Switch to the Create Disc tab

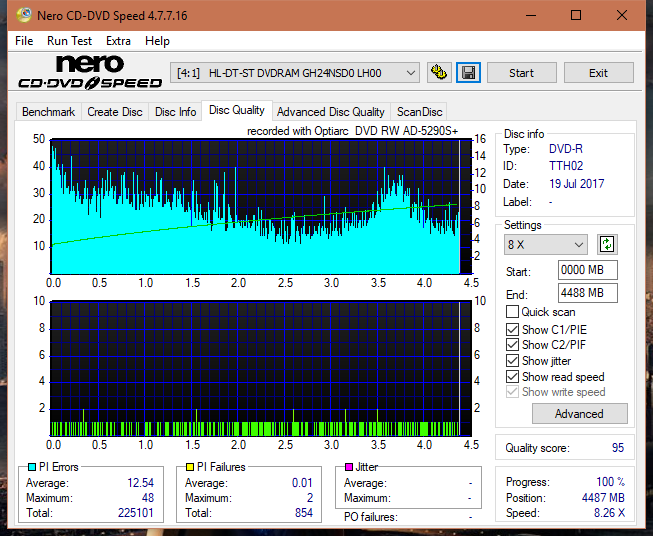[115, 112]
